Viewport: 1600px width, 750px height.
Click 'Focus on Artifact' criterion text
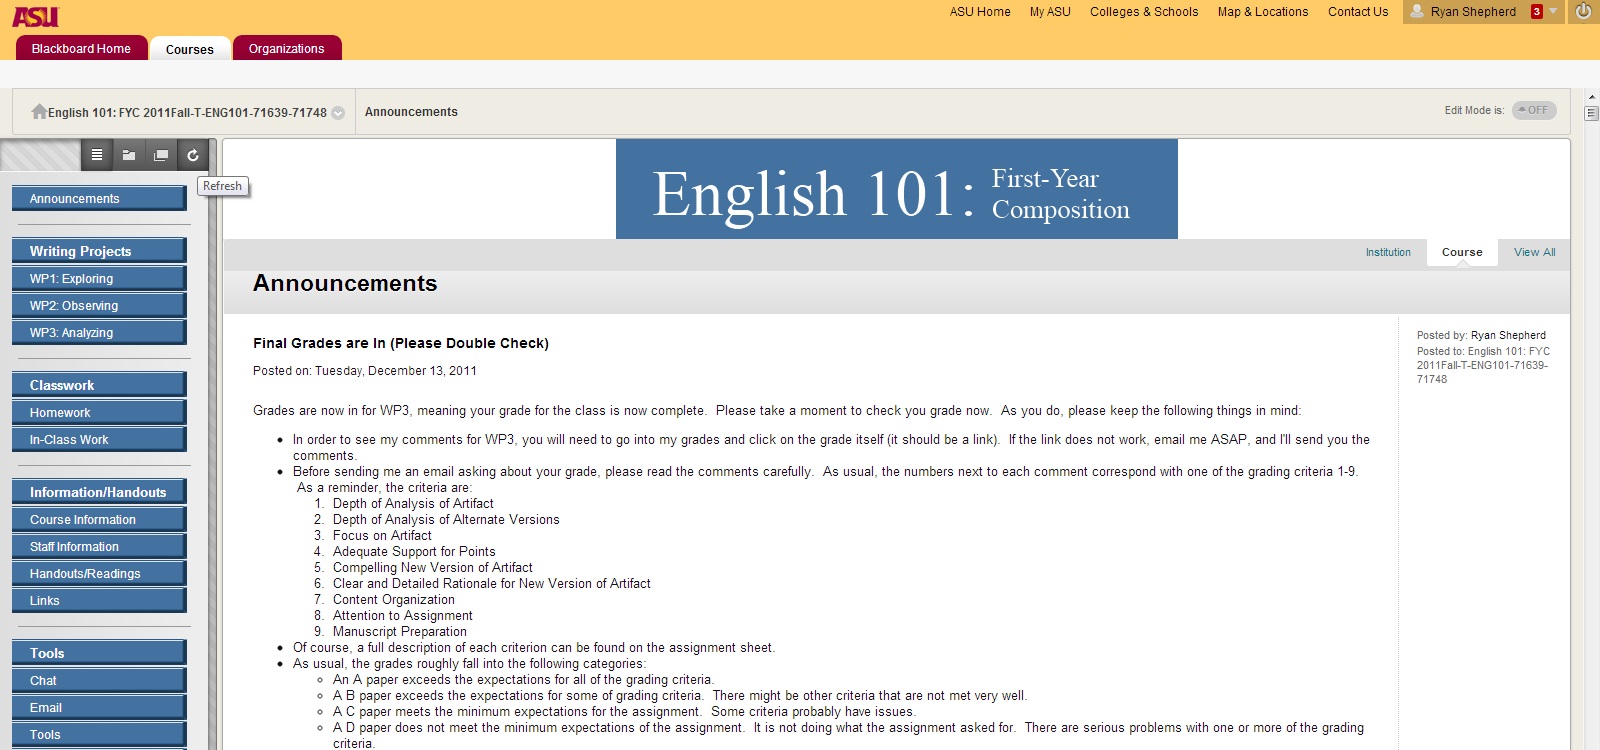click(382, 536)
